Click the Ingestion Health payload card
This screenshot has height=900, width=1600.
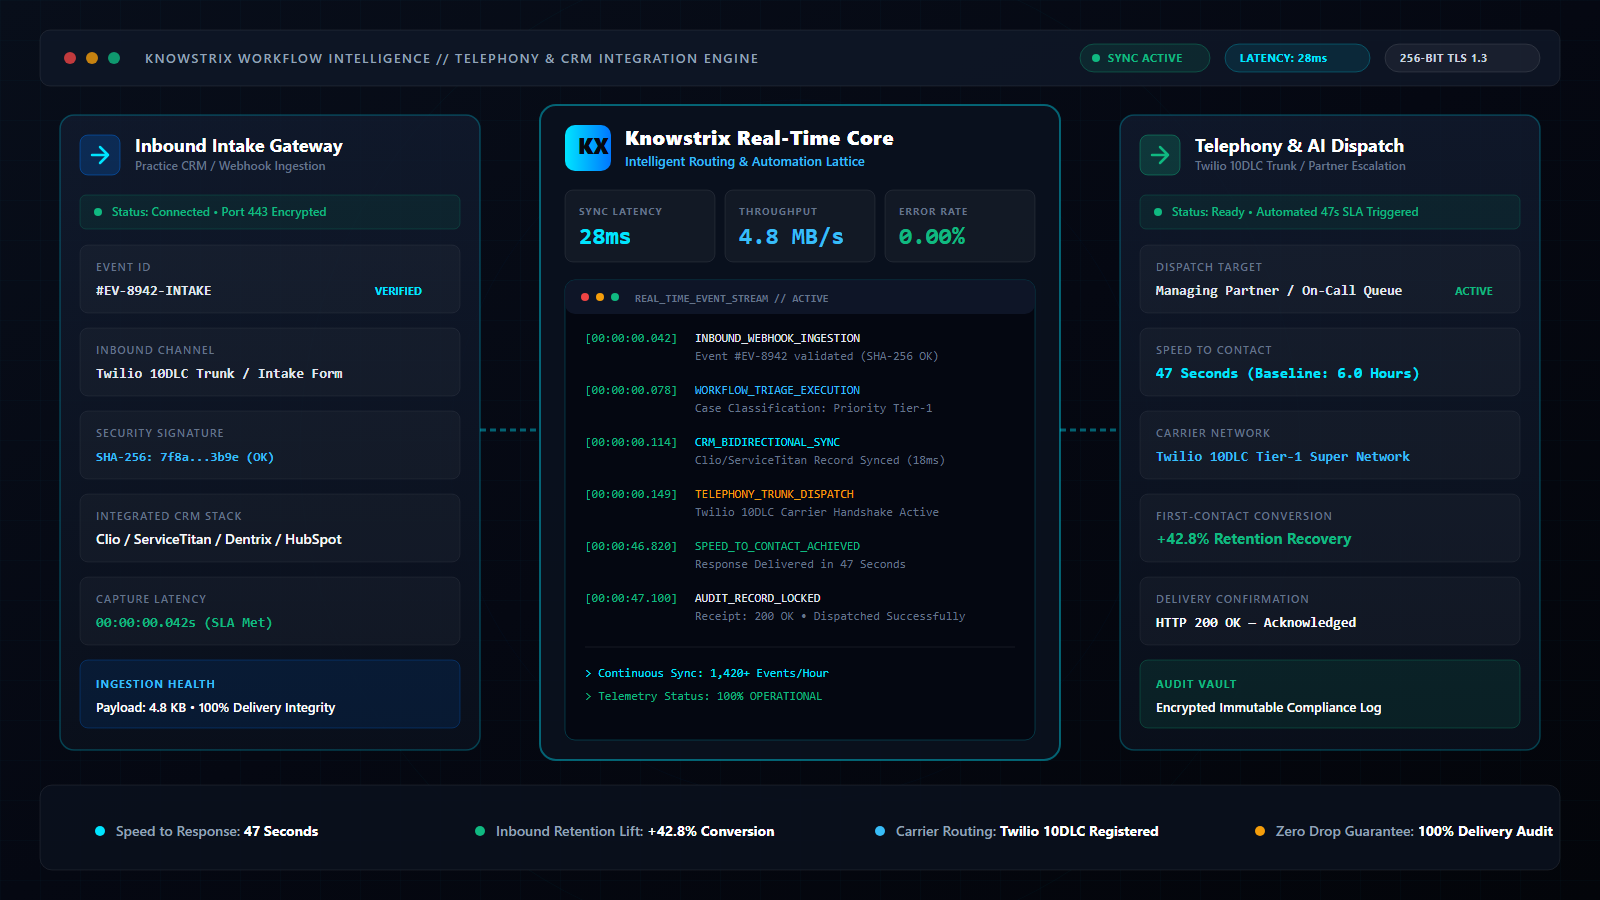point(270,694)
